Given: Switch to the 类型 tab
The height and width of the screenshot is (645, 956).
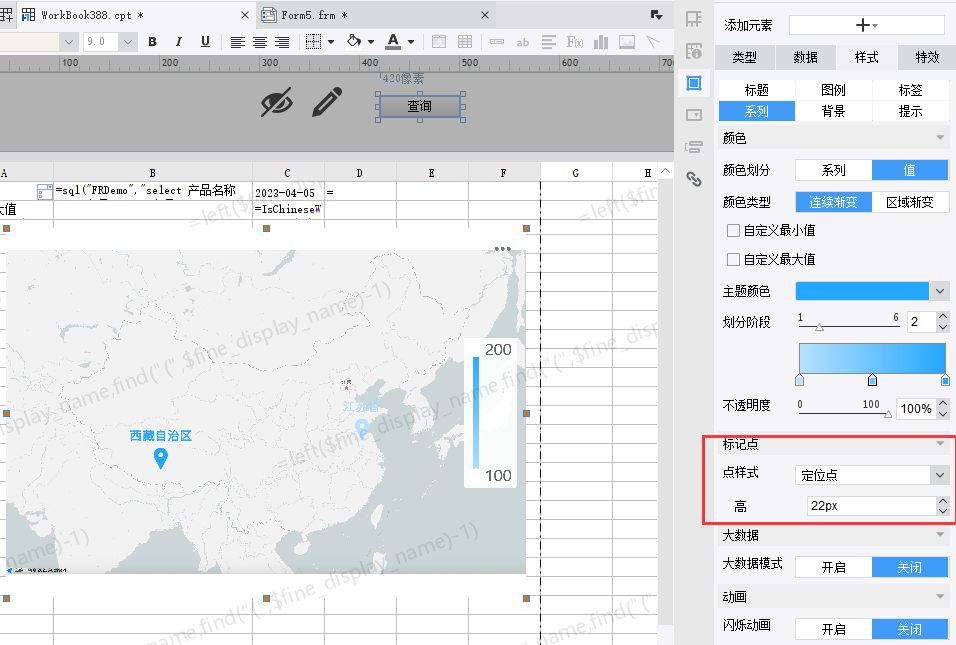Looking at the screenshot, I should point(744,57).
